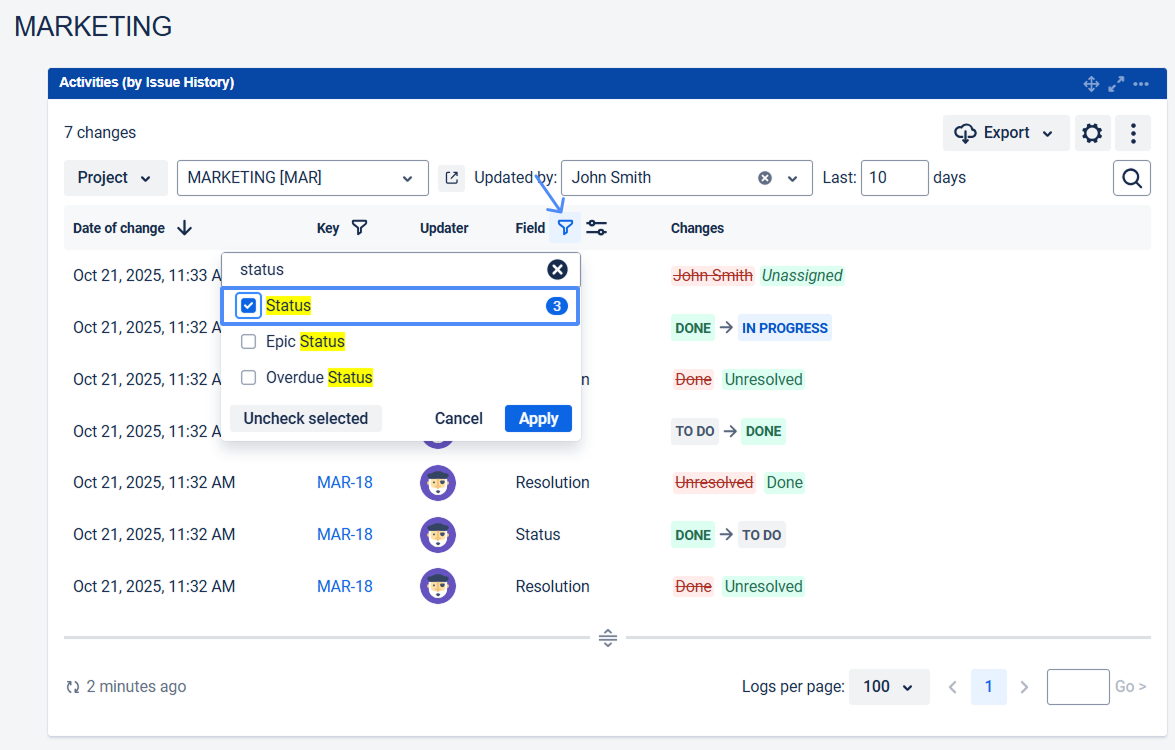The height and width of the screenshot is (750, 1175).
Task: Click the settings gear icon
Action: coord(1092,133)
